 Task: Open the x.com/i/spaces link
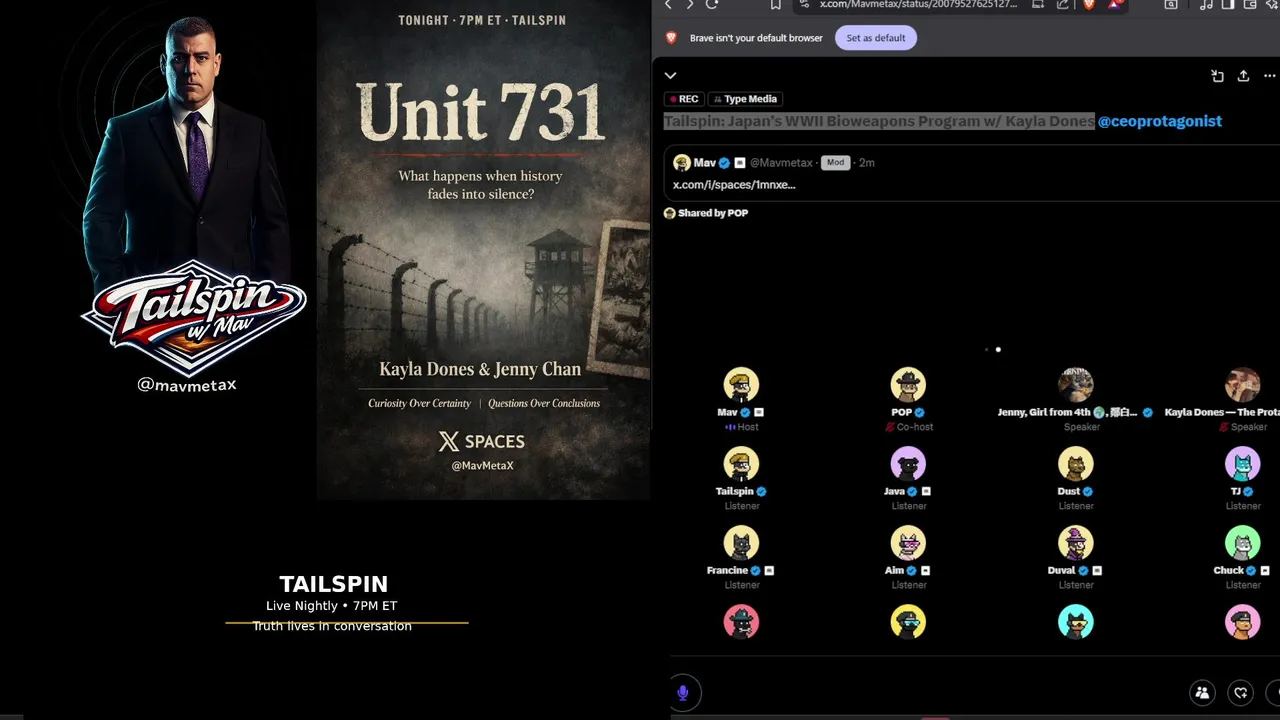tap(734, 185)
